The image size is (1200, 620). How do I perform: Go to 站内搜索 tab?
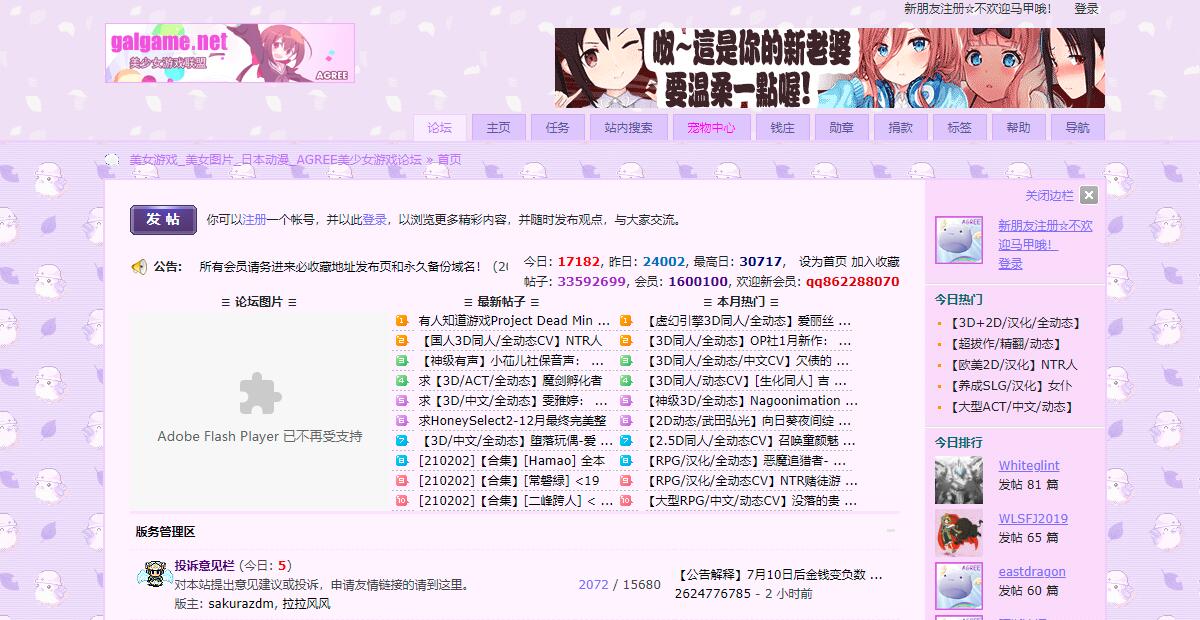click(629, 127)
